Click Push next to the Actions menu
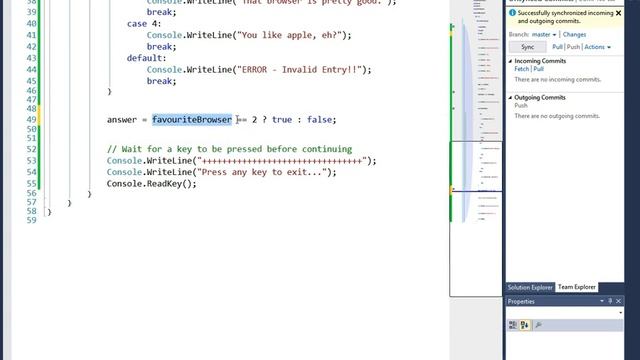The width and height of the screenshot is (640, 360). 573,47
